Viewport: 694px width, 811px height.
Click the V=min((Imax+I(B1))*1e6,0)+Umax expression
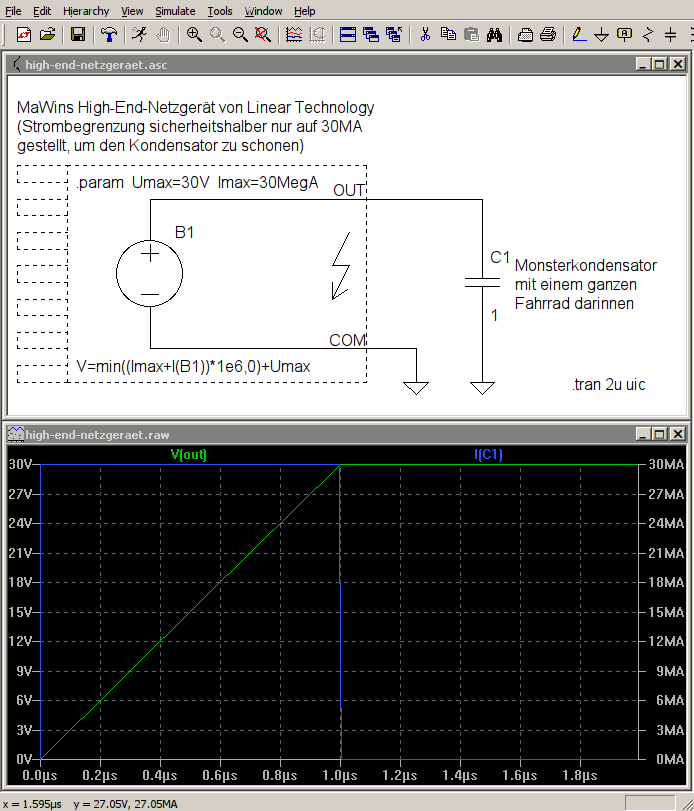click(193, 367)
